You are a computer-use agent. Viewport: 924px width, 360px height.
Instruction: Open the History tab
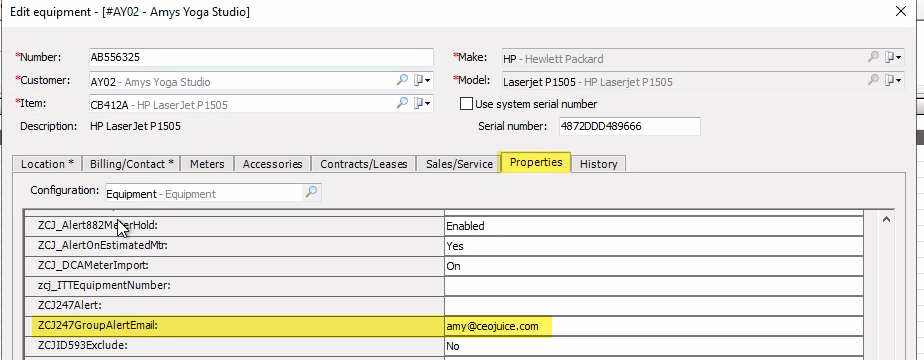pyautogui.click(x=598, y=164)
